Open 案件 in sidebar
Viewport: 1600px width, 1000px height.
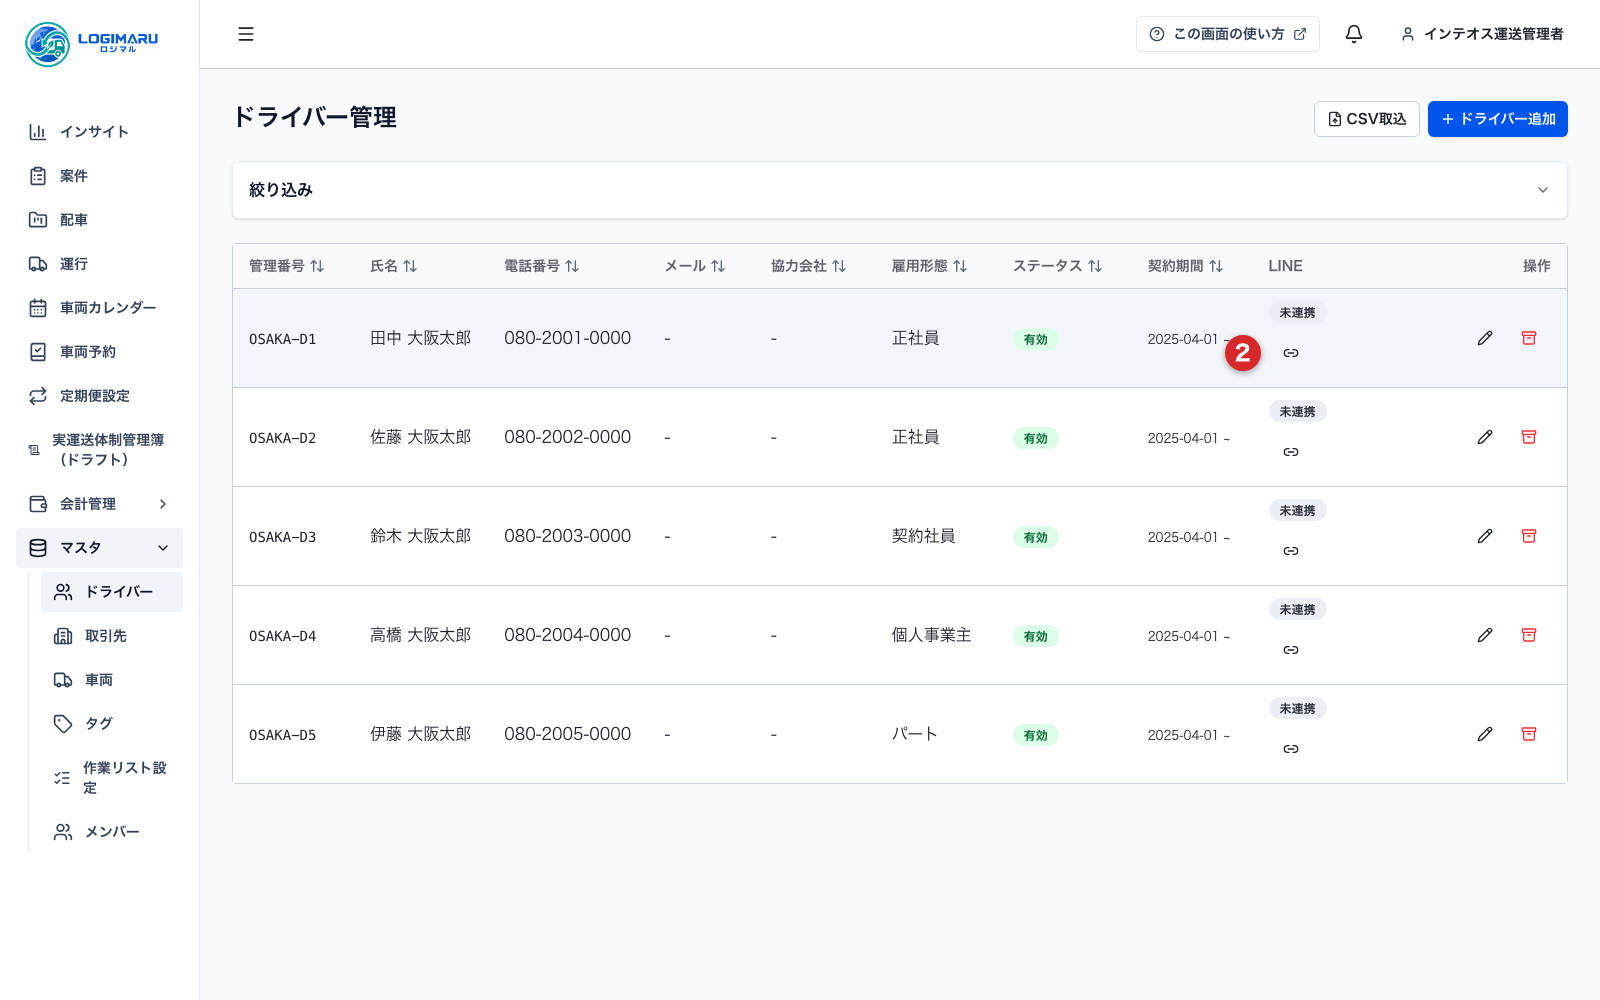(x=99, y=176)
